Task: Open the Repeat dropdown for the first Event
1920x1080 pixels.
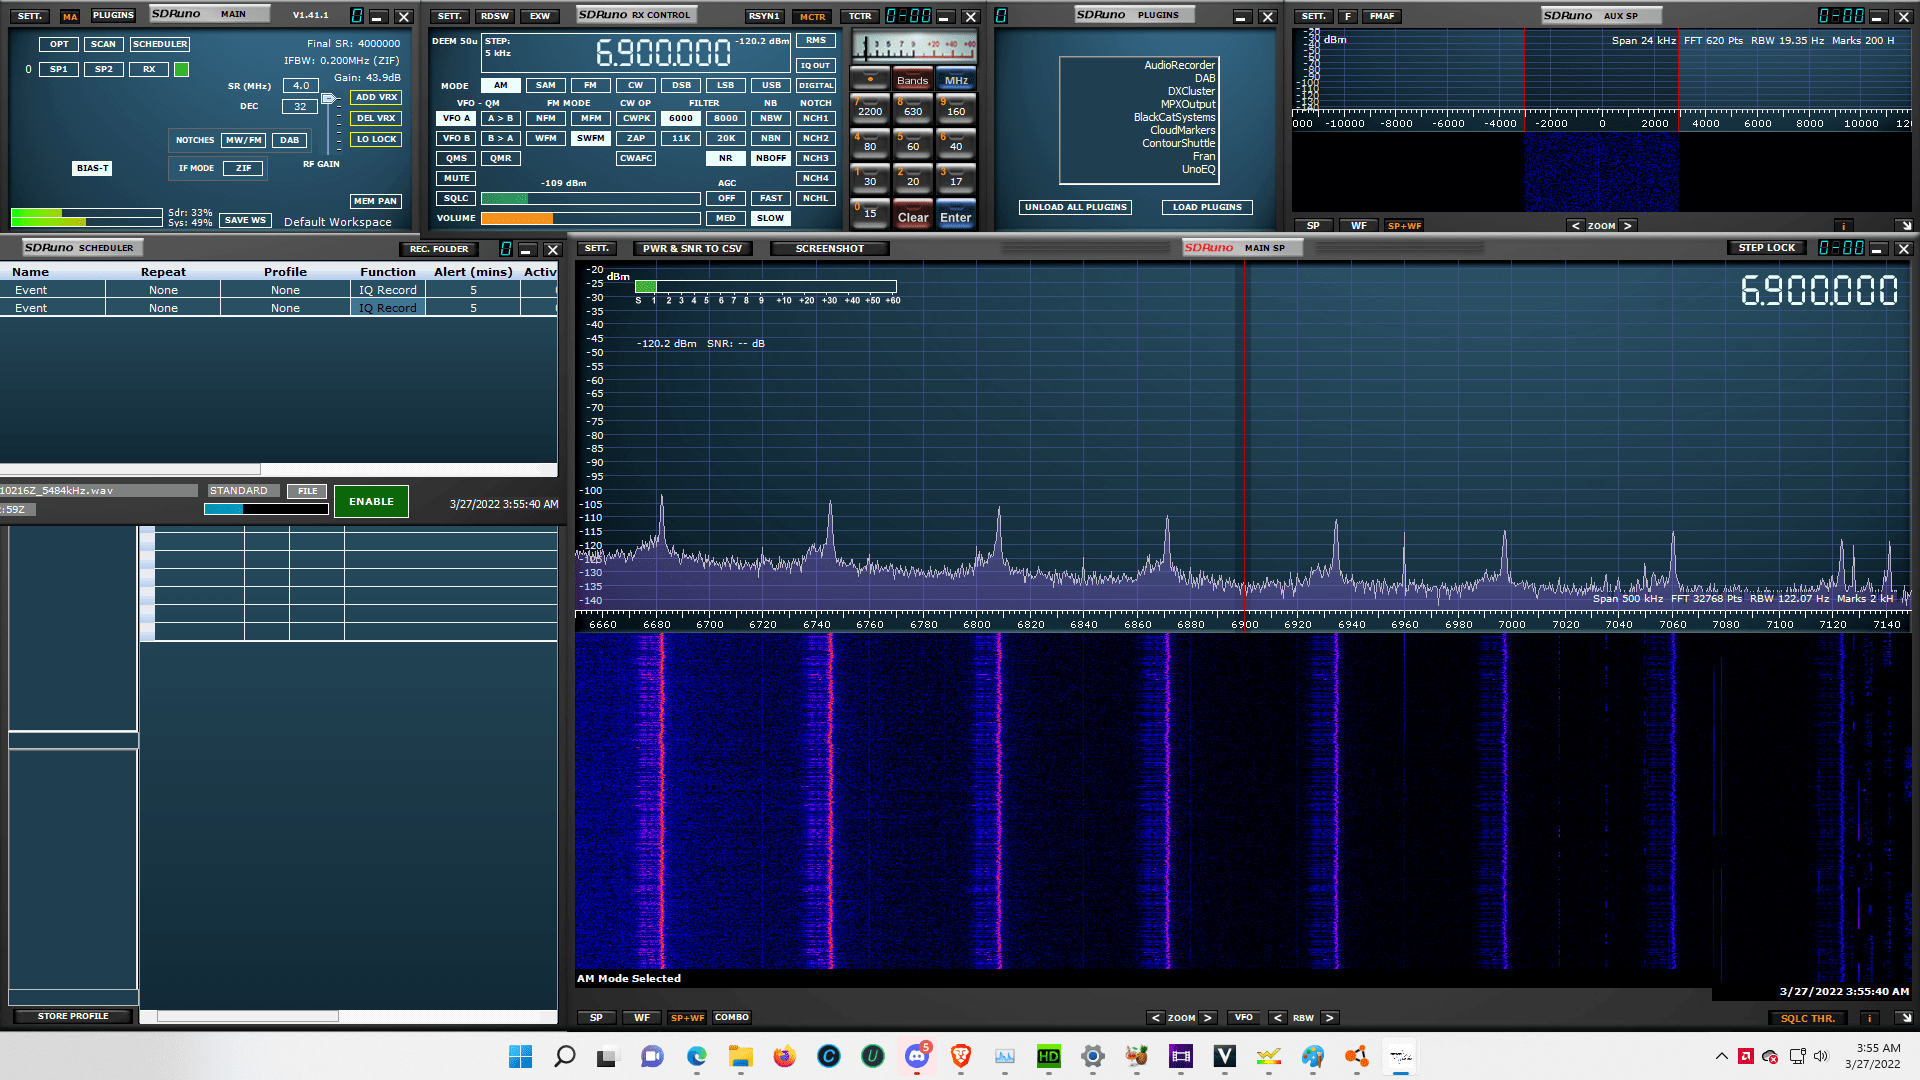Action: (163, 290)
